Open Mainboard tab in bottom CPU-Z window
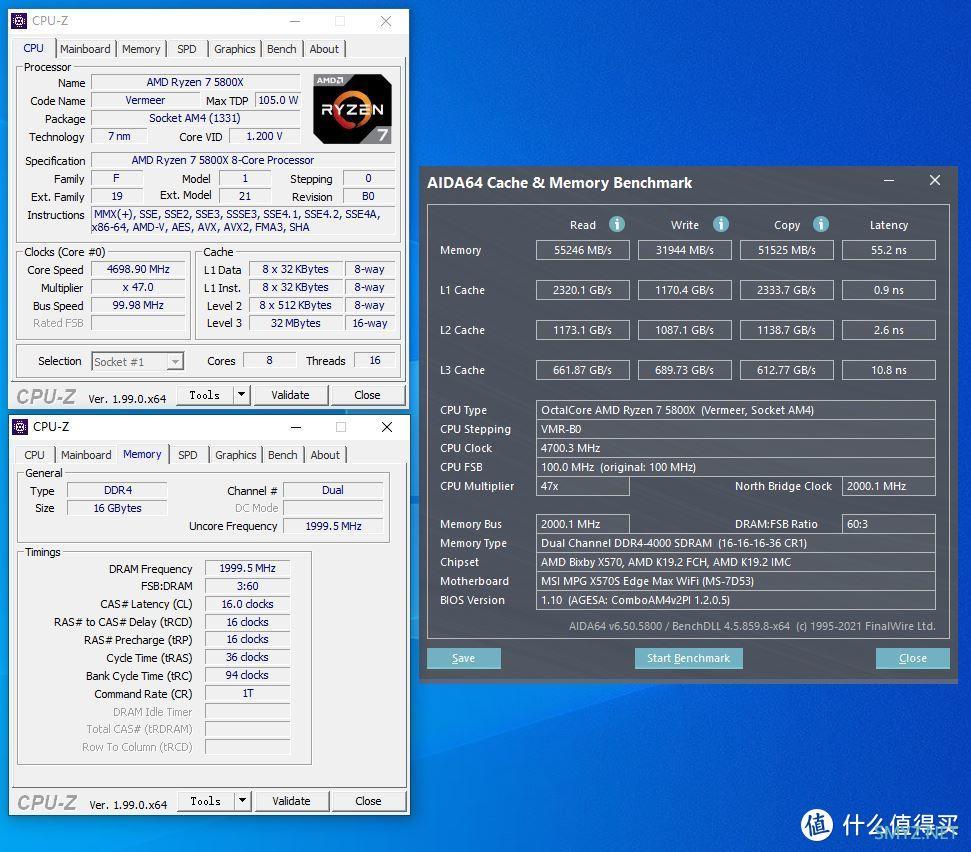971x852 pixels. (x=86, y=455)
